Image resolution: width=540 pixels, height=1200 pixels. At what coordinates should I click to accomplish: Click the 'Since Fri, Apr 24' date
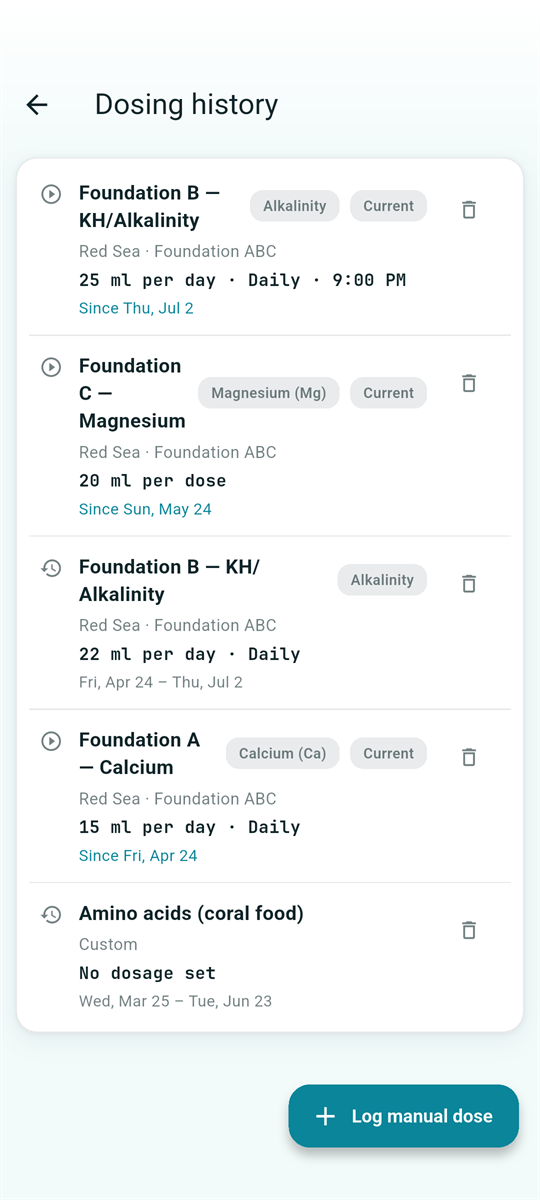138,855
